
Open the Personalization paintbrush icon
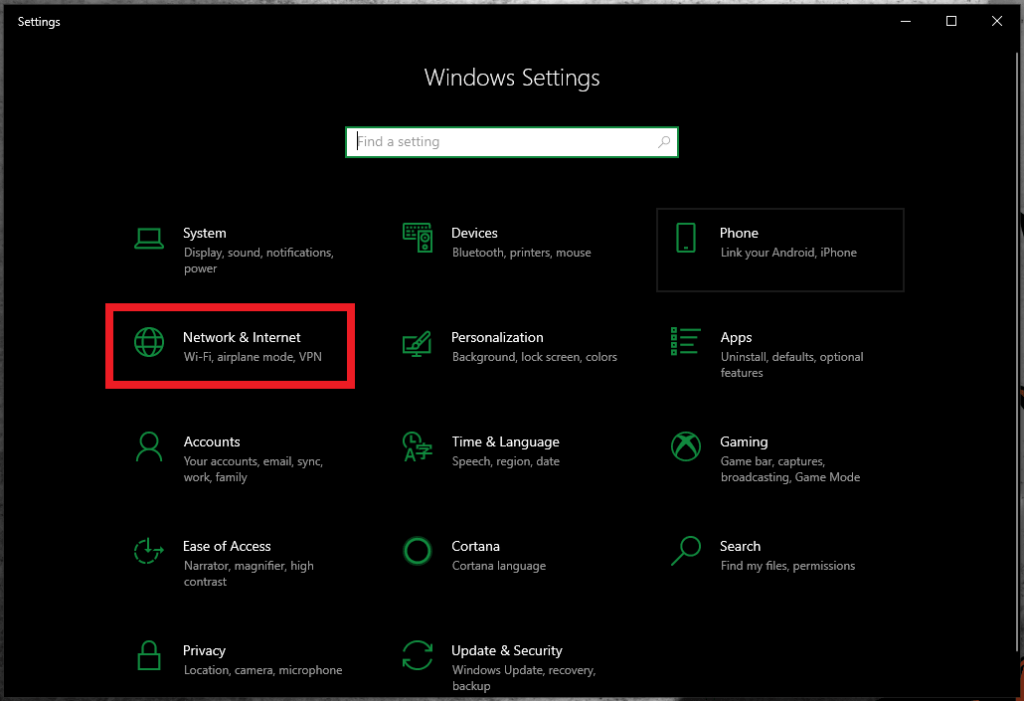tap(417, 344)
